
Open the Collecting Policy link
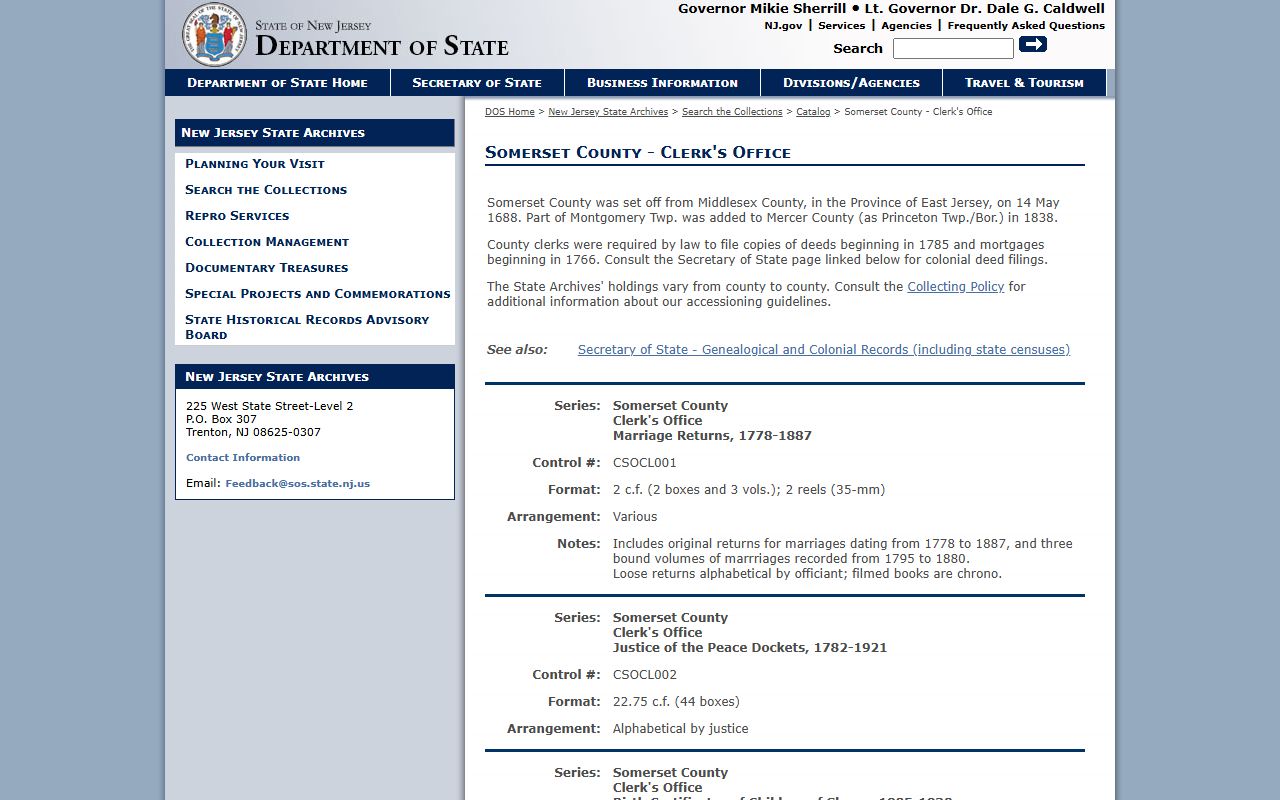click(x=955, y=287)
